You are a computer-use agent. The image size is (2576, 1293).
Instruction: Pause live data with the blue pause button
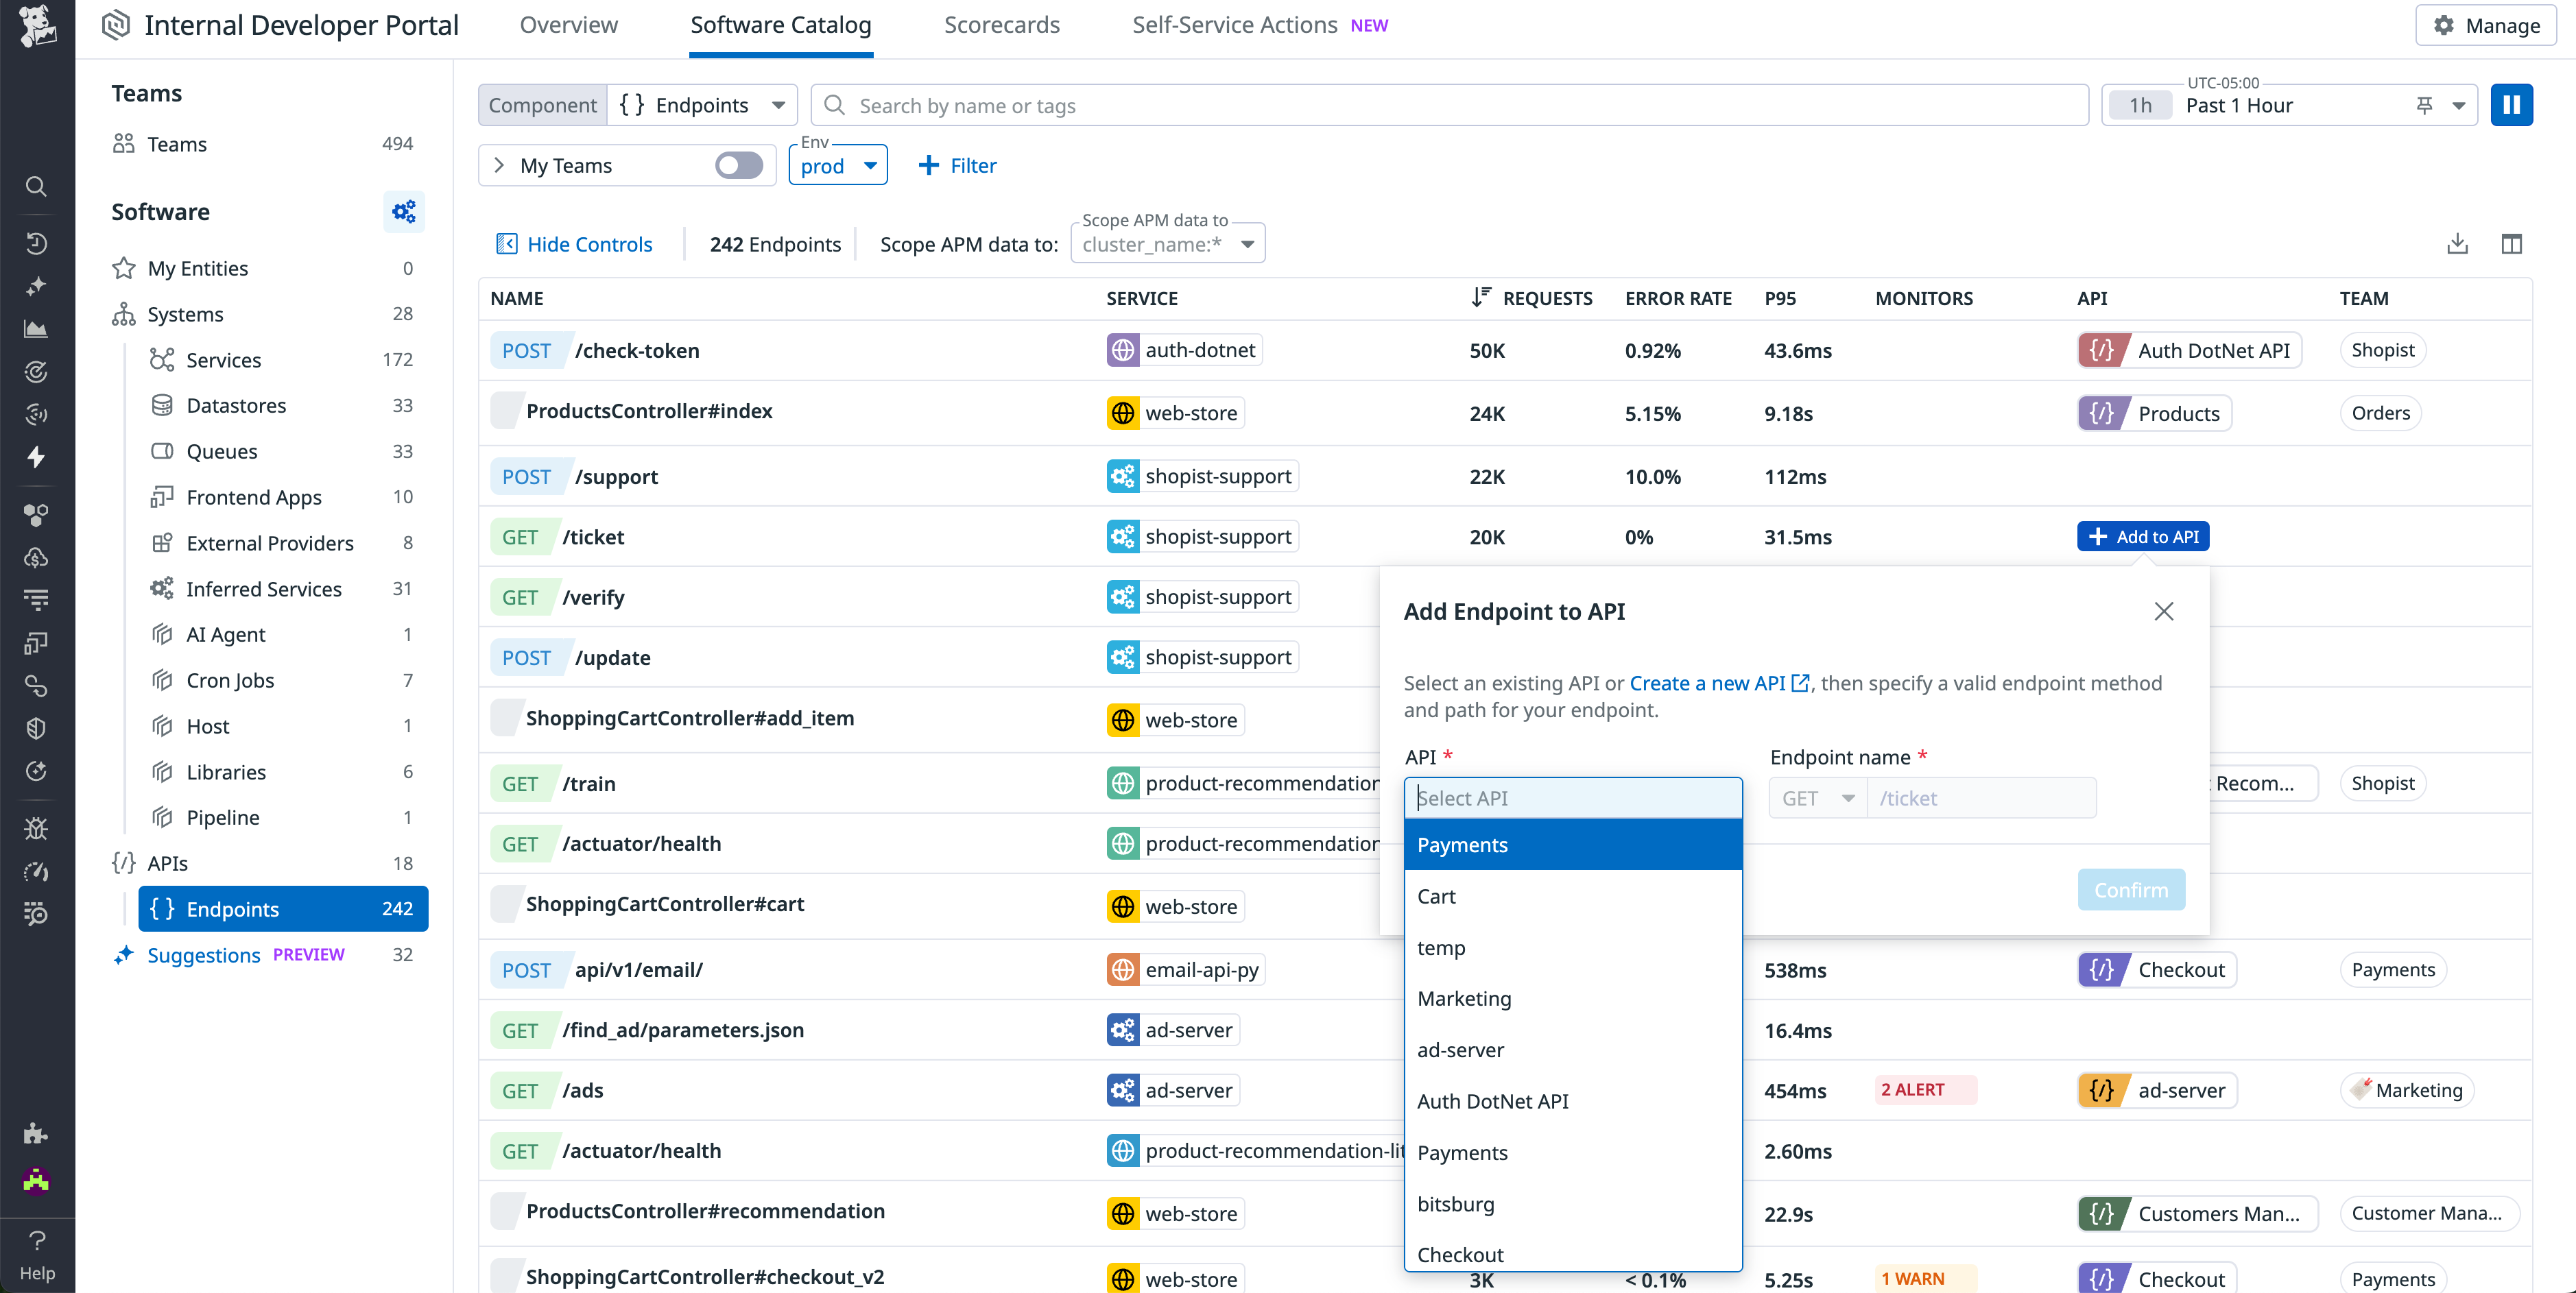click(2512, 104)
